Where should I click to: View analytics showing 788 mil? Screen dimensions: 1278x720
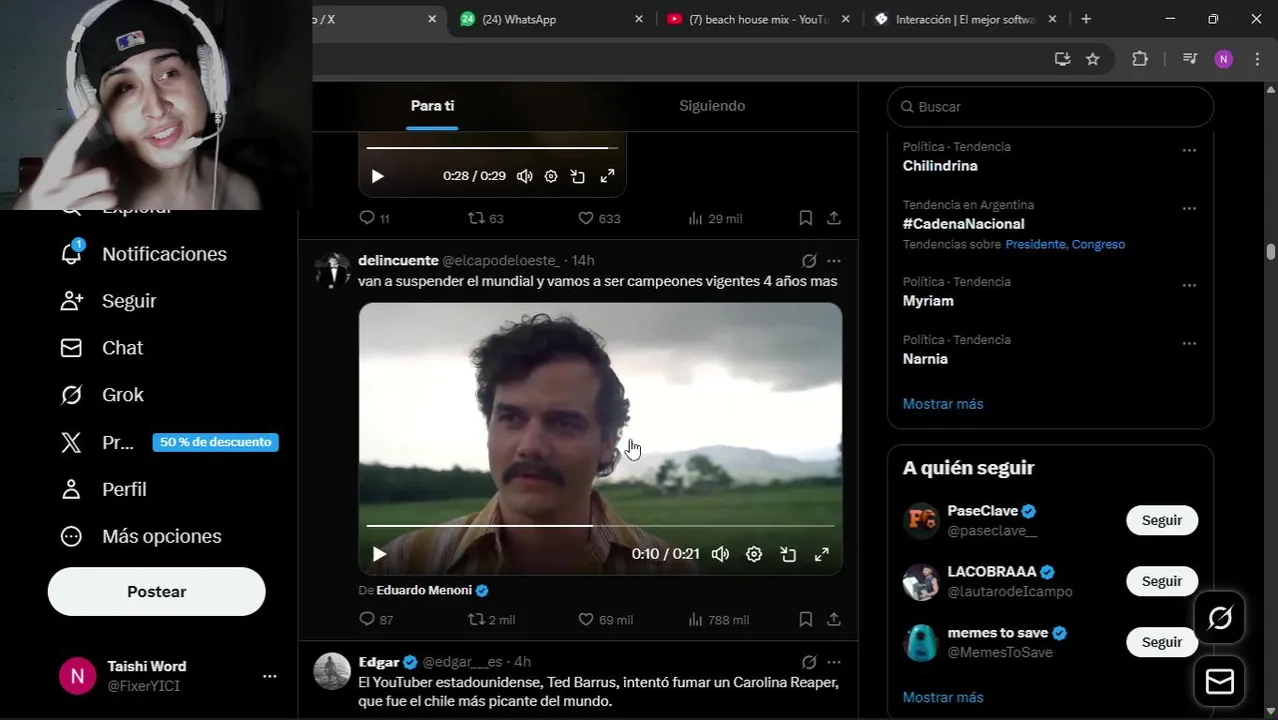pos(719,620)
